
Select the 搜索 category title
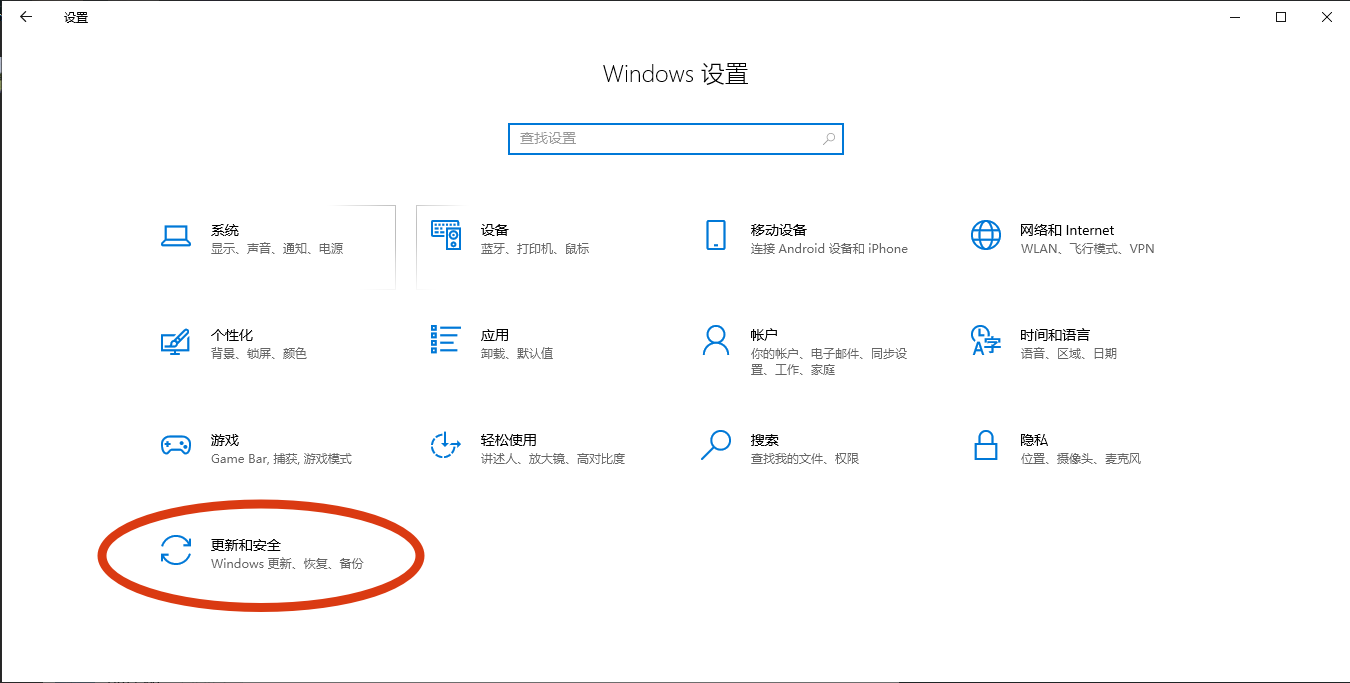(x=765, y=440)
